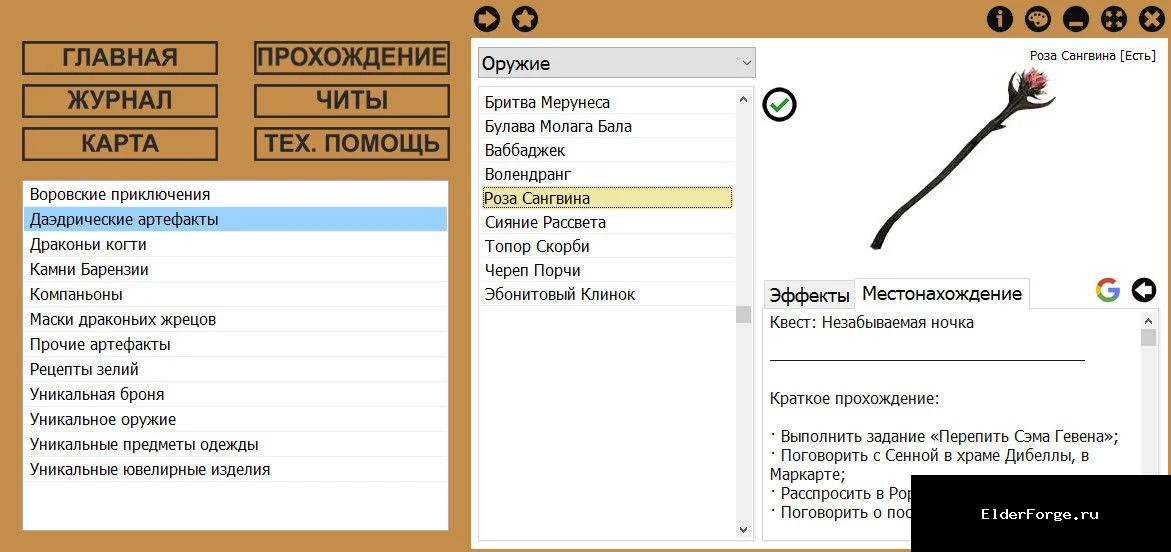Choose Череп Порчи from weapon list
This screenshot has width=1171, height=552.
(x=607, y=270)
